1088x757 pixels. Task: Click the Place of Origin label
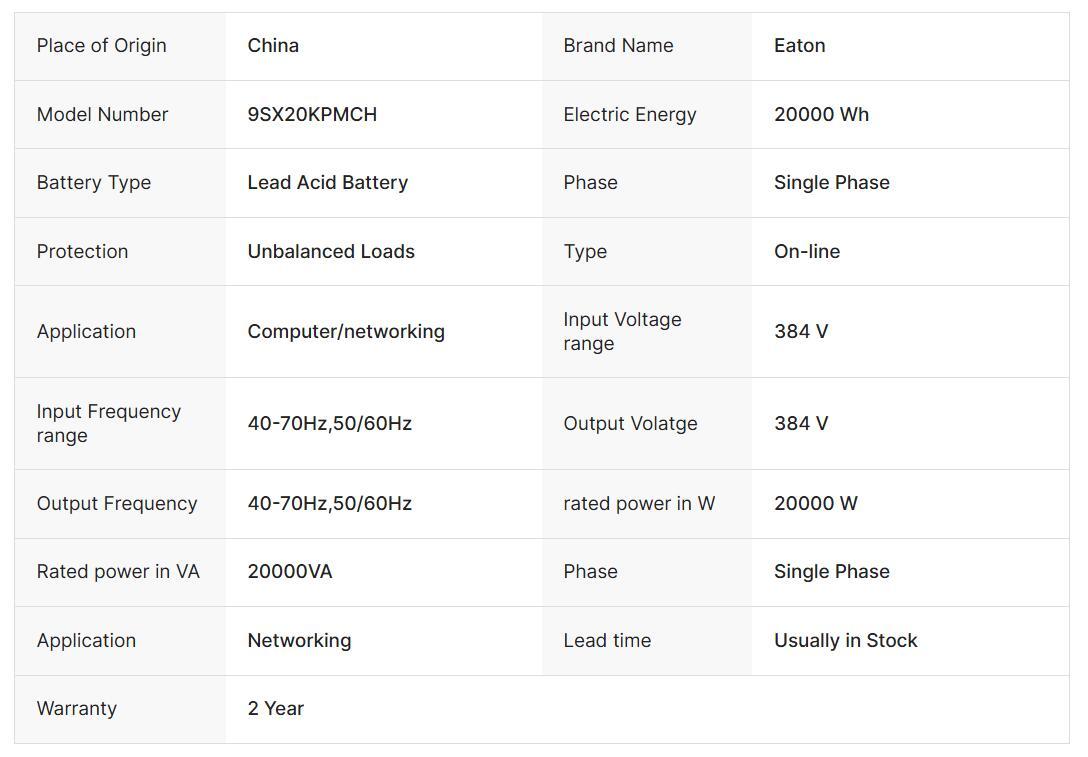click(x=101, y=45)
